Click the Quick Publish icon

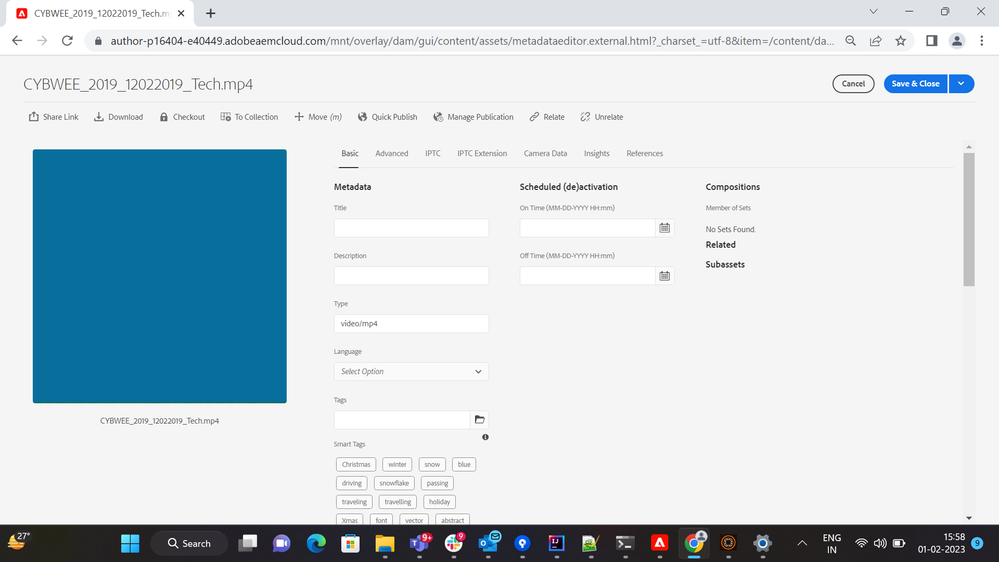362,117
